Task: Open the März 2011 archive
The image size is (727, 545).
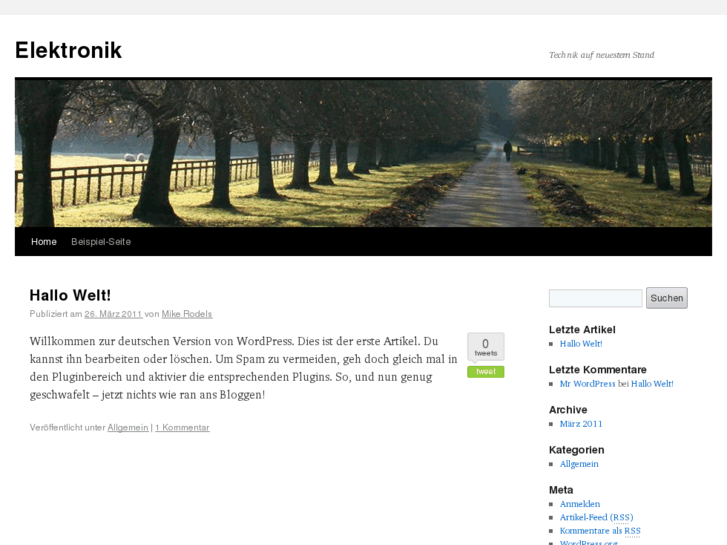Action: 581,424
